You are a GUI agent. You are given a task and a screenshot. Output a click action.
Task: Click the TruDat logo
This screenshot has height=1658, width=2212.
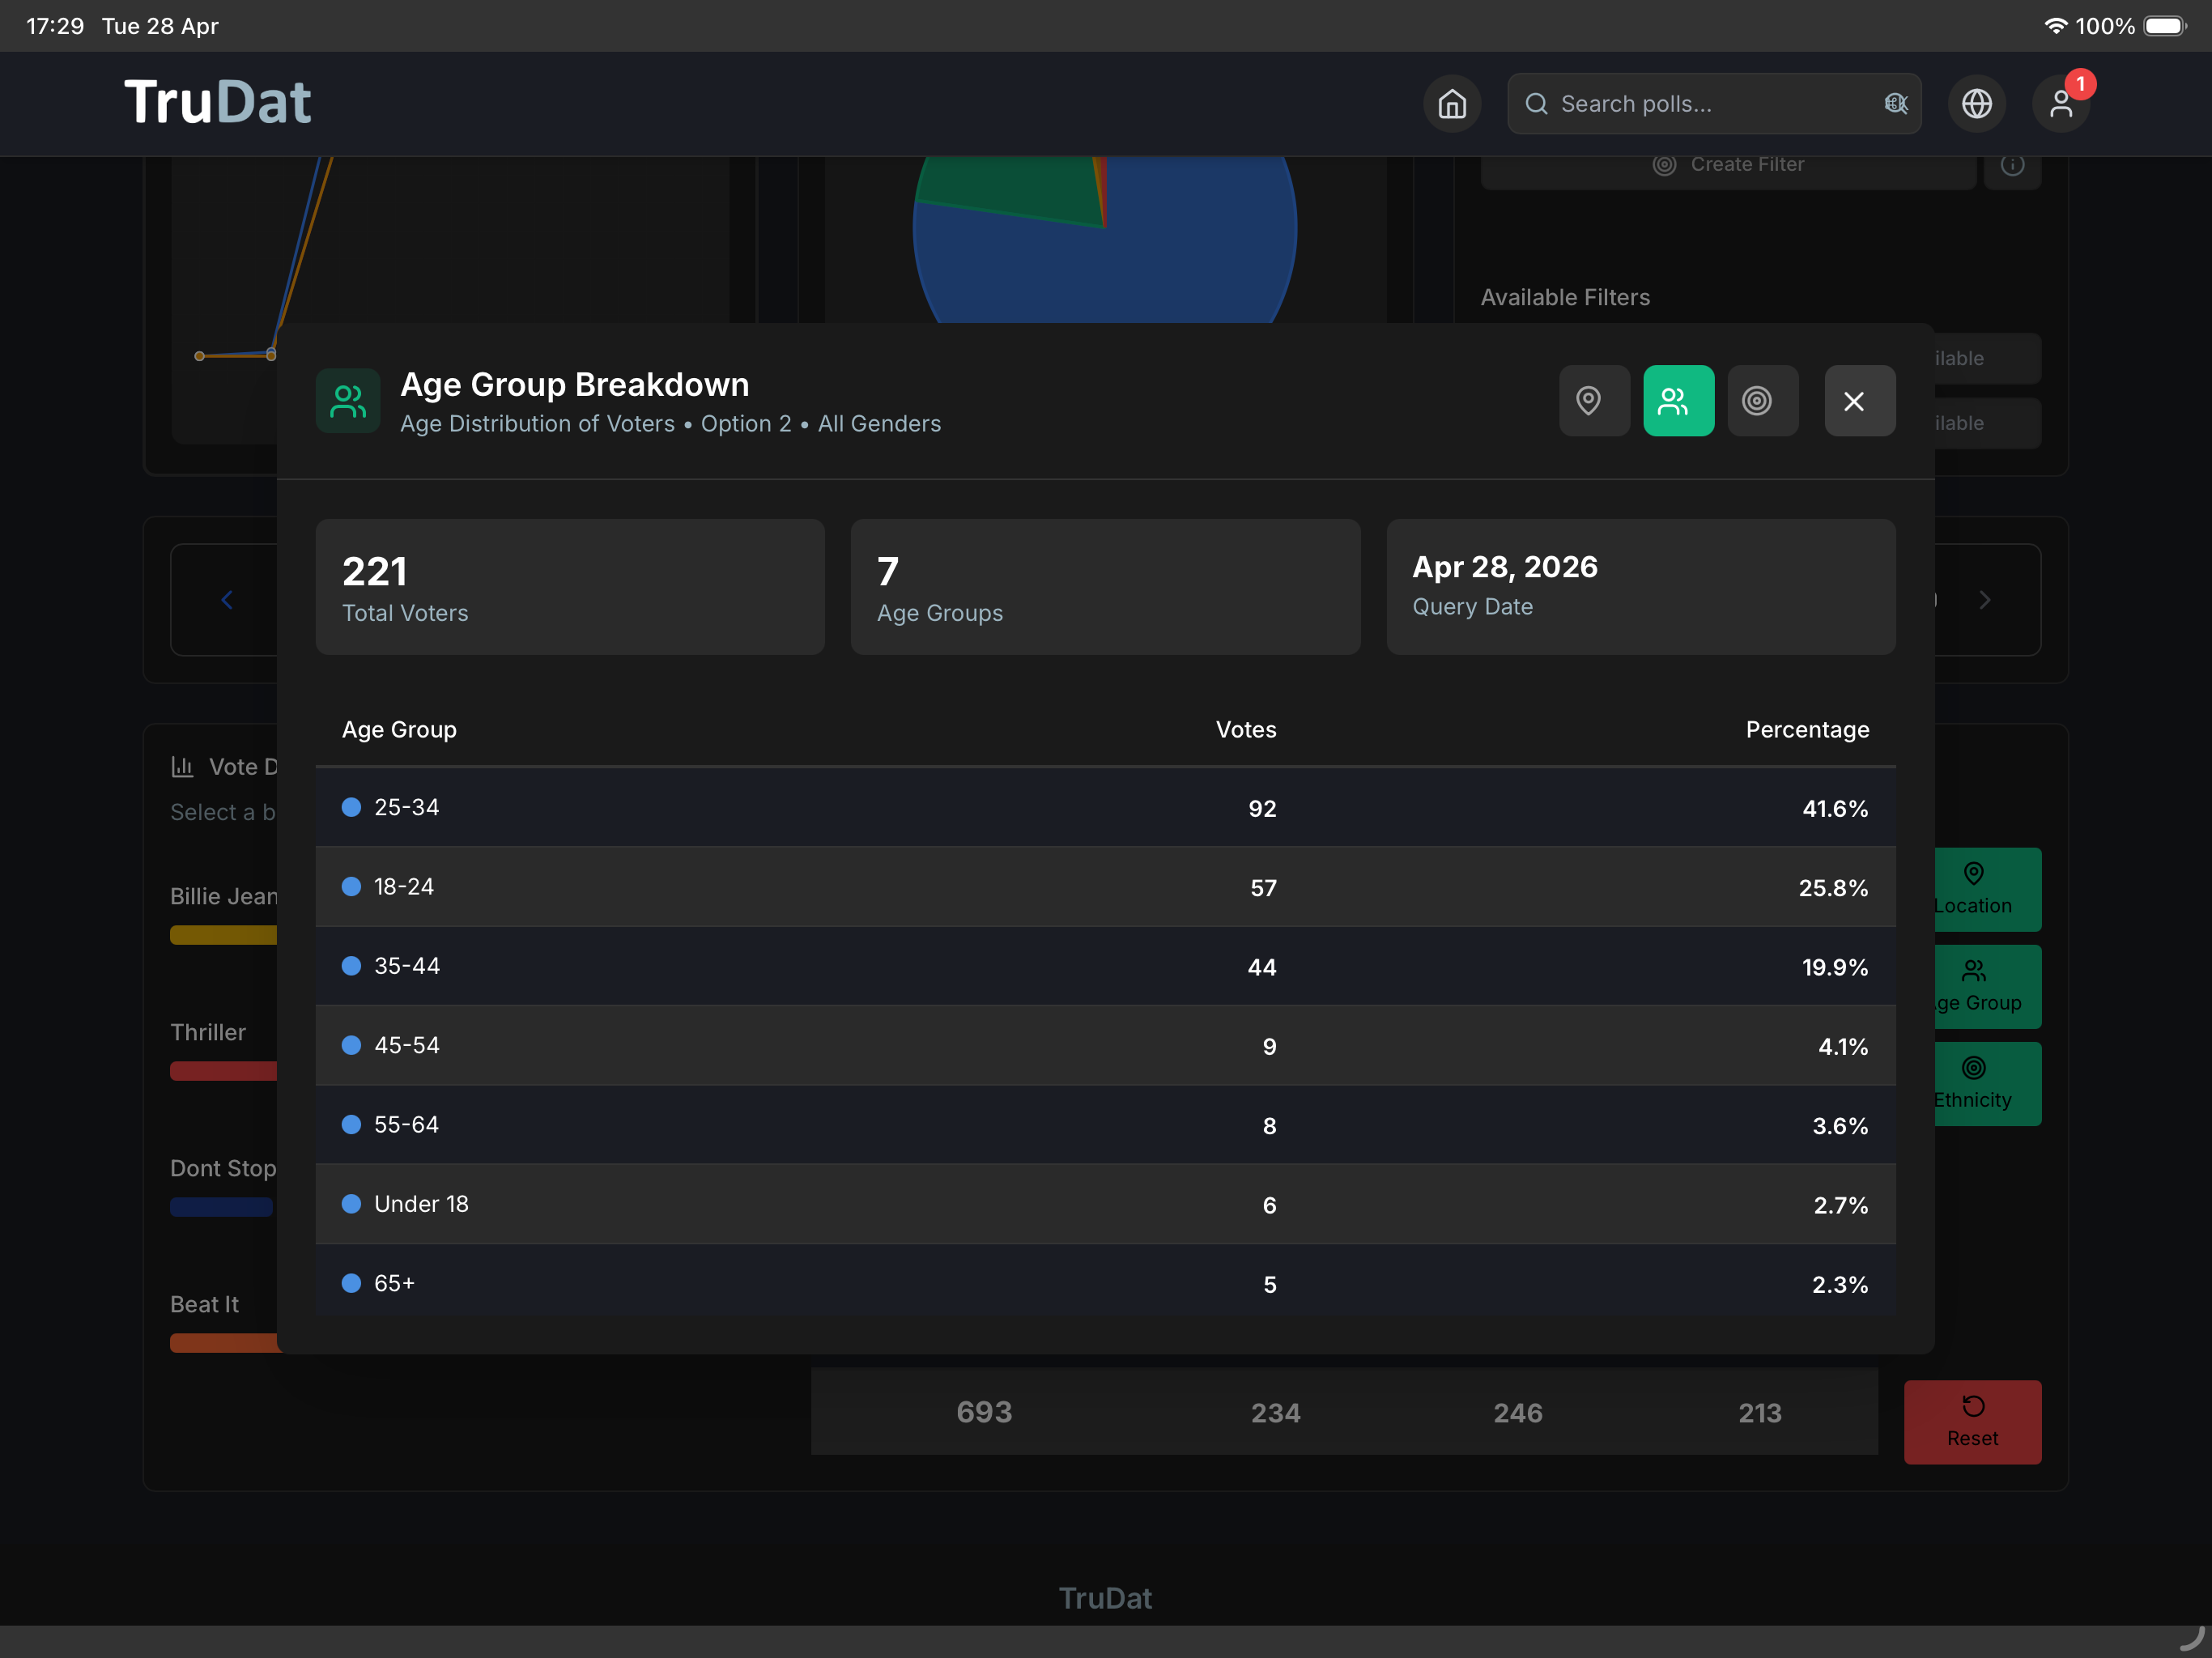point(218,102)
